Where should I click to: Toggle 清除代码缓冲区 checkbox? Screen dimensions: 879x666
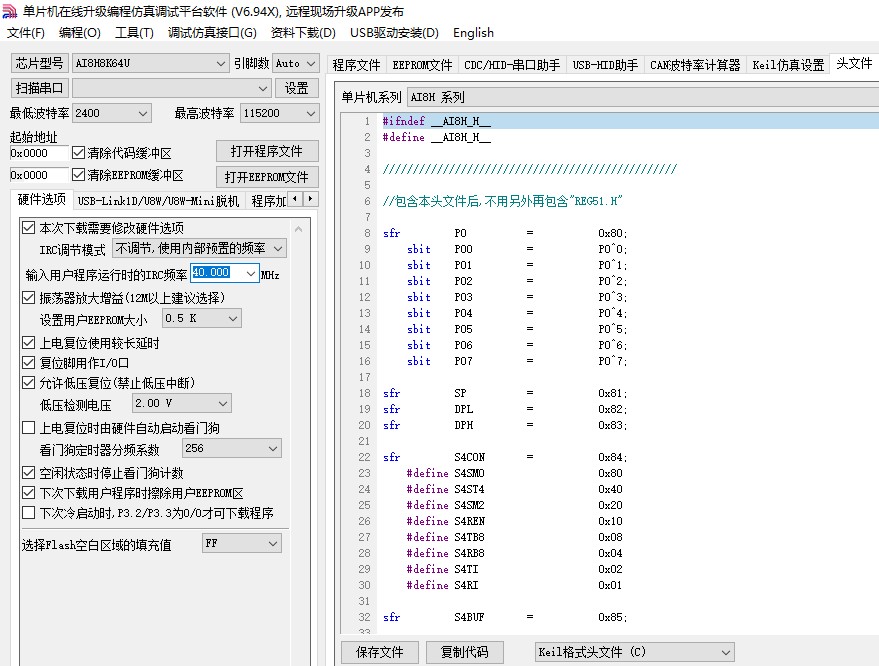point(78,152)
